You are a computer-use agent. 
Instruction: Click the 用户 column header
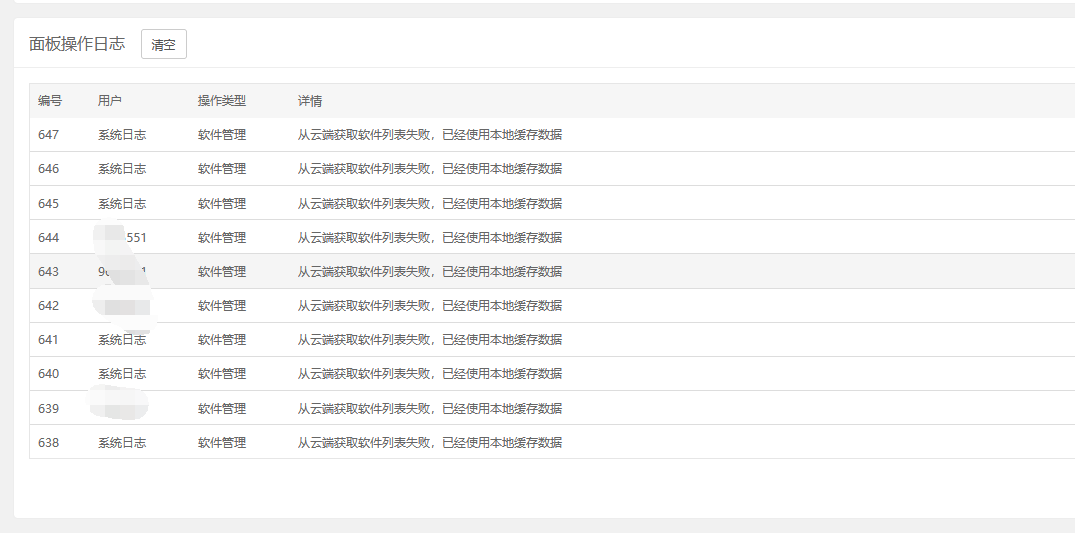tap(110, 101)
